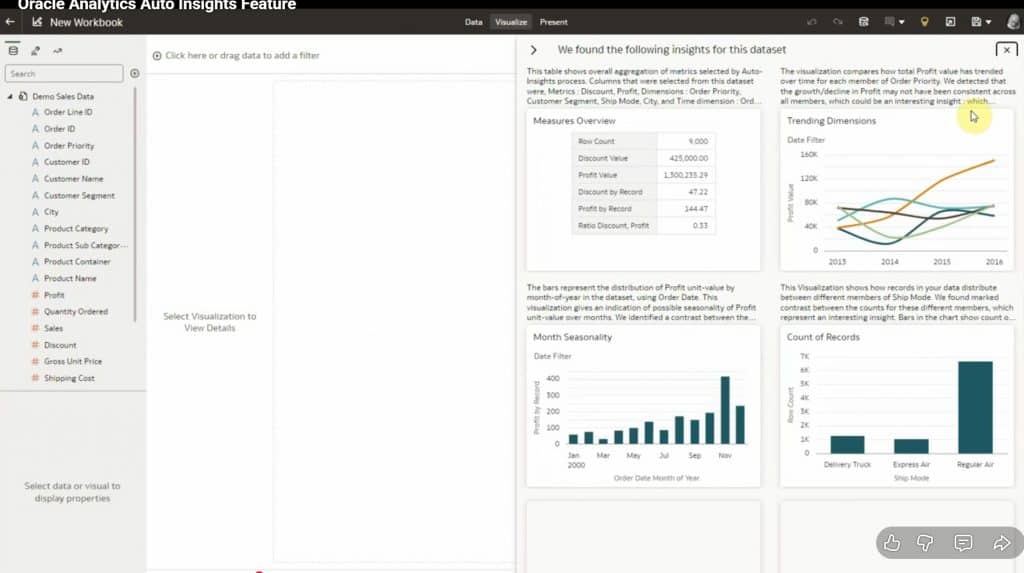The width and height of the screenshot is (1024, 573).
Task: Click the add button beside Search
Action: (x=135, y=73)
